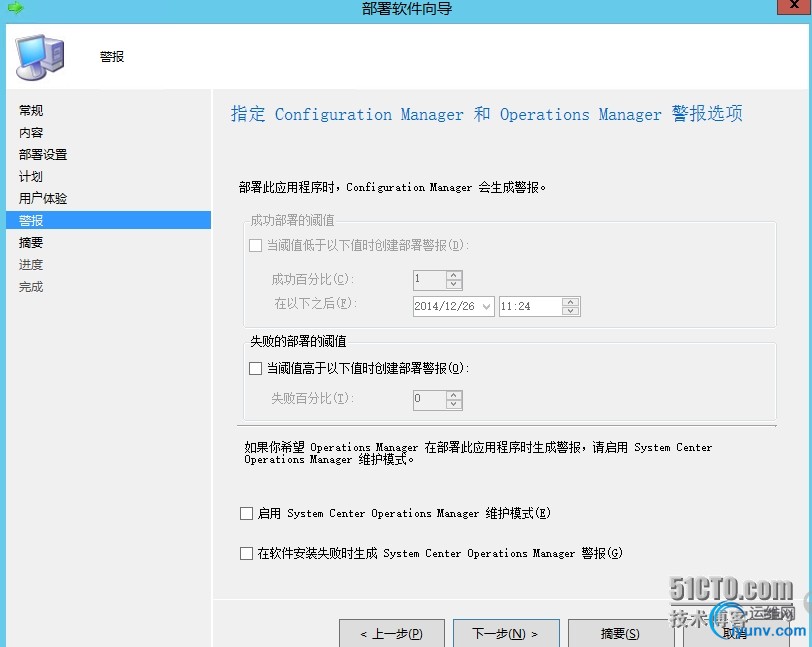812x647 pixels.
Task: Click the 在以下之后(F) label
Action: 315,303
